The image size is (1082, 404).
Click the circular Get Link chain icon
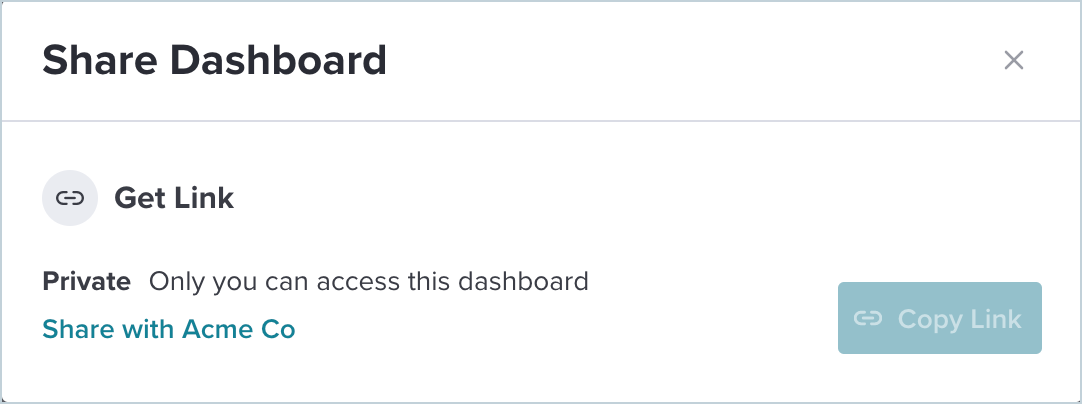click(70, 198)
